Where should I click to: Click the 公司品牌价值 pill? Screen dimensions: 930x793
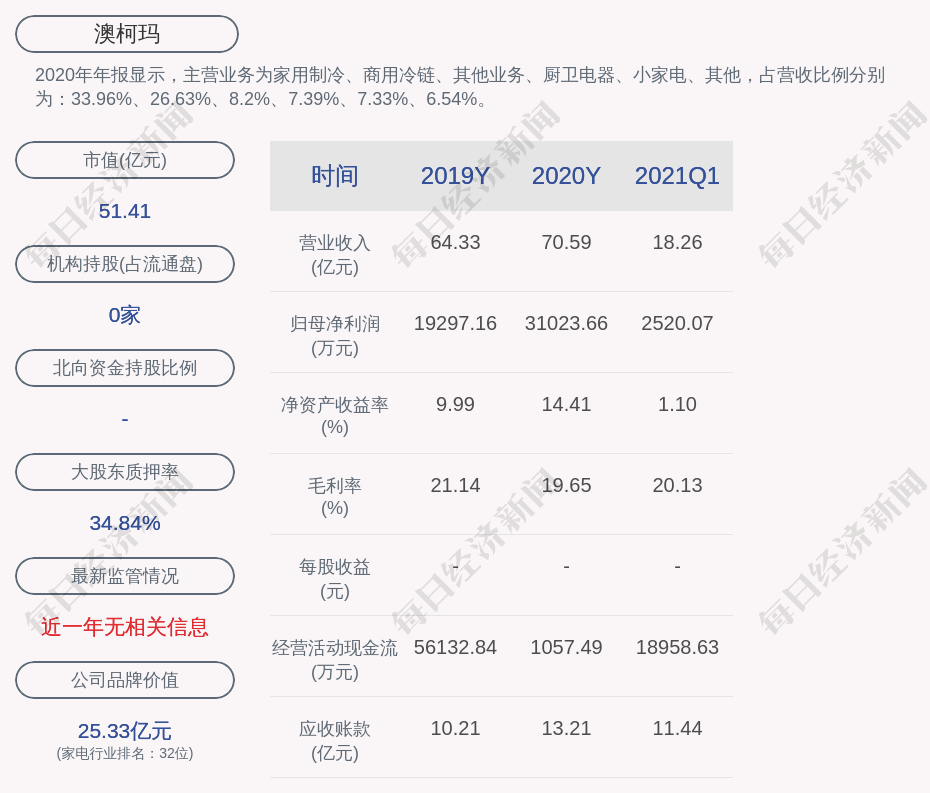click(125, 680)
